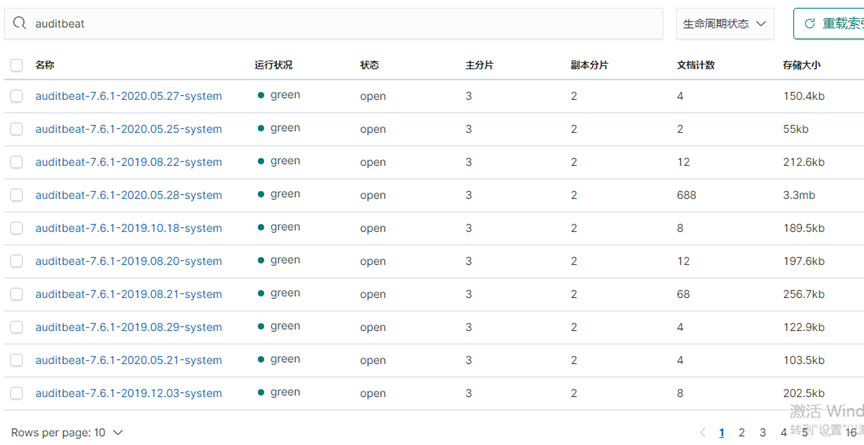Click the 189.5kb storage size value
Image resolution: width=864 pixels, height=445 pixels.
click(x=804, y=228)
